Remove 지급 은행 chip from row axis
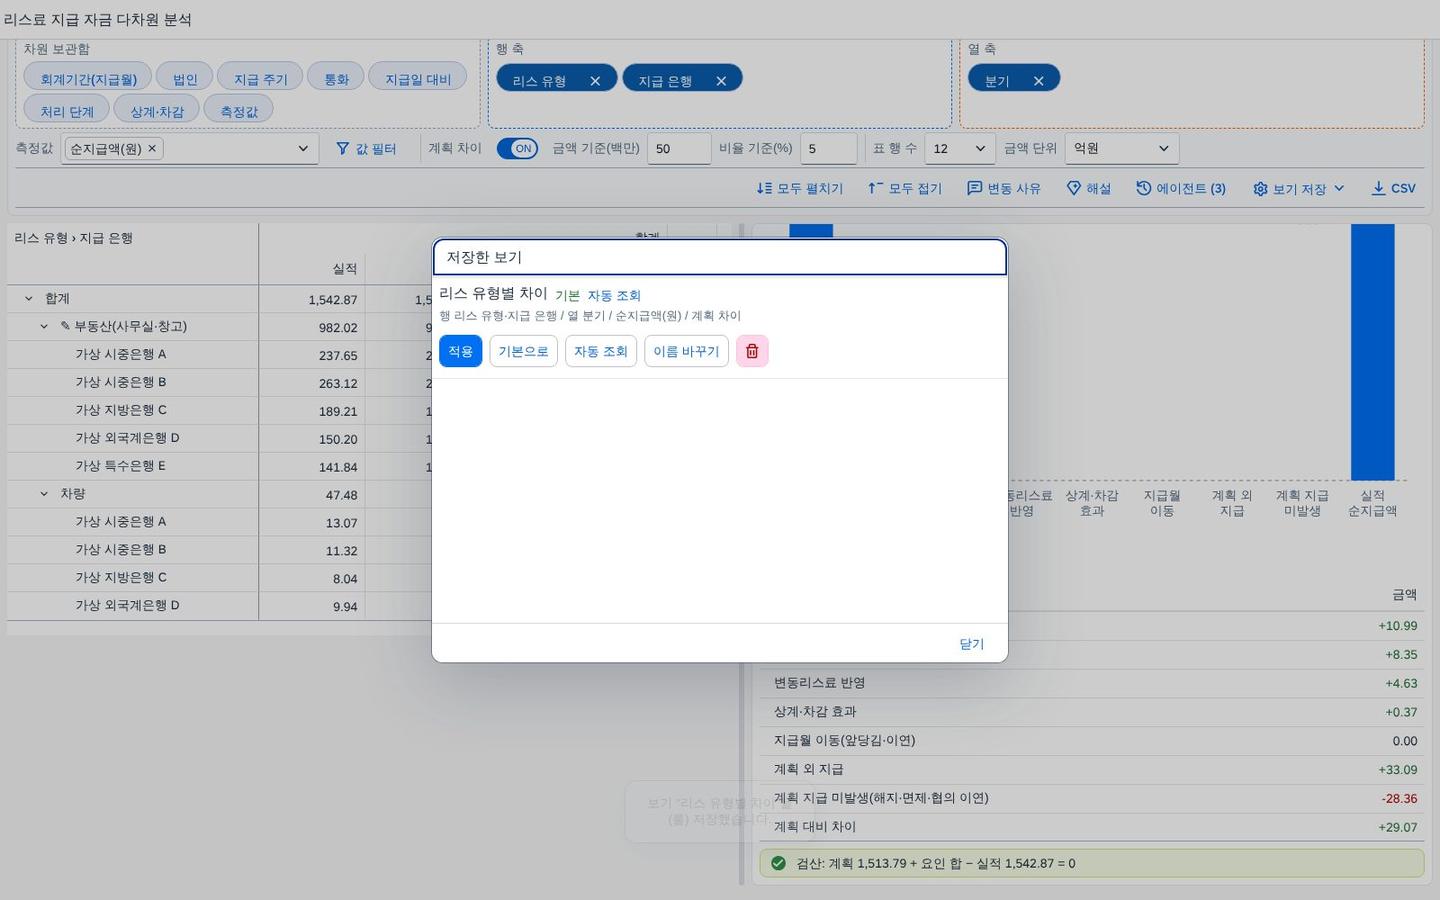This screenshot has width=1440, height=900. click(721, 81)
